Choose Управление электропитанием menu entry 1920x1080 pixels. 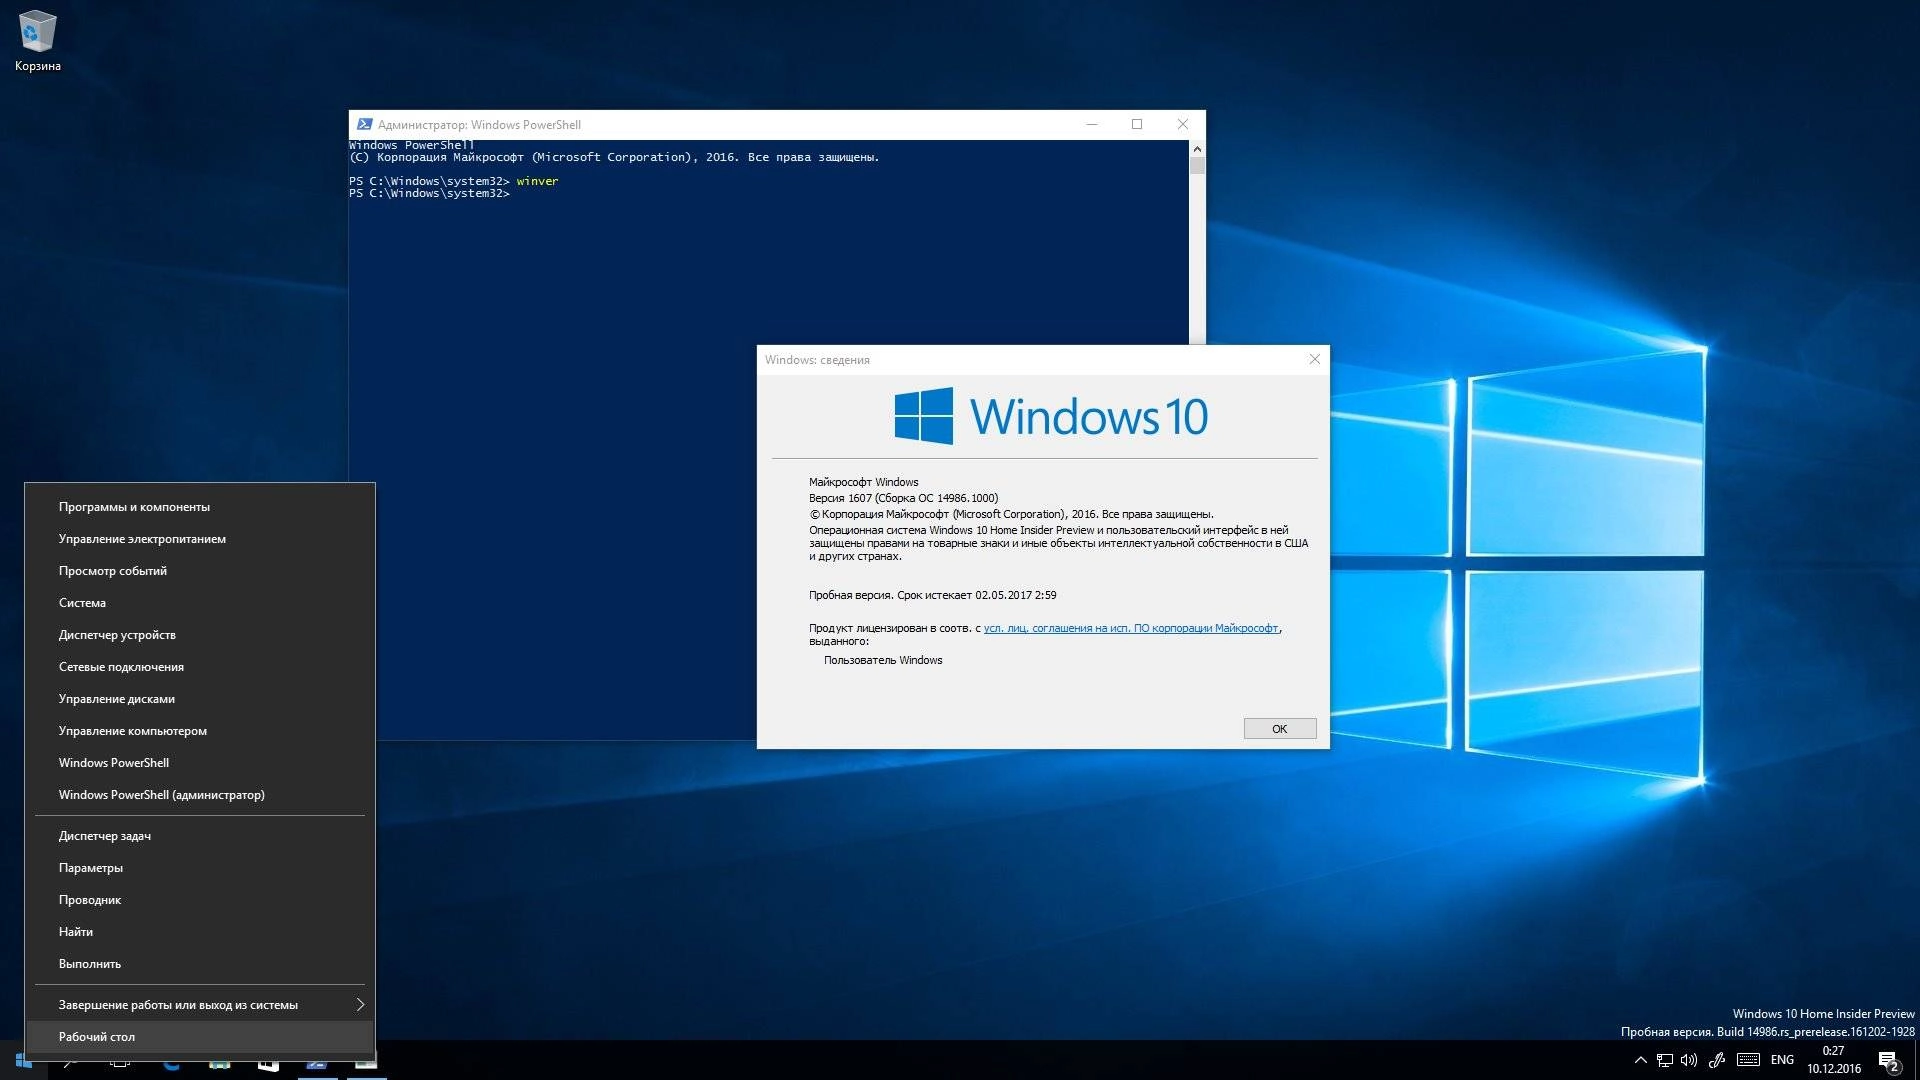point(200,539)
